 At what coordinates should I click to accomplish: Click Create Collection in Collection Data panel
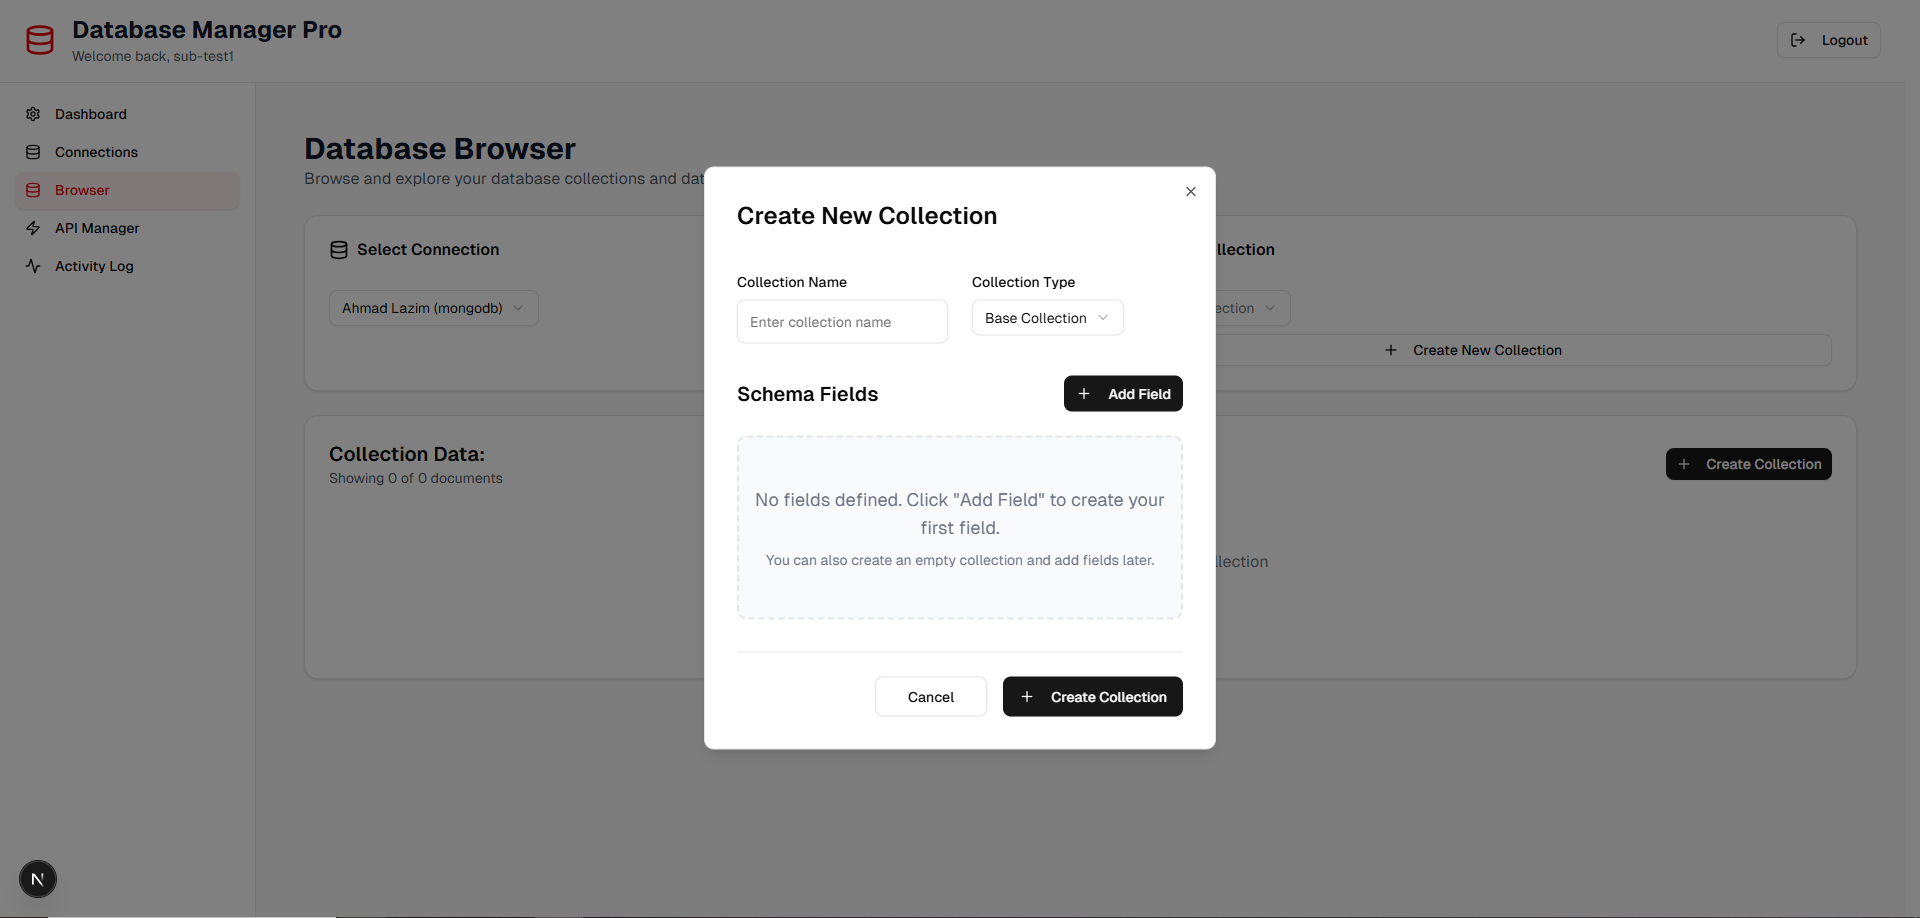coord(1749,464)
